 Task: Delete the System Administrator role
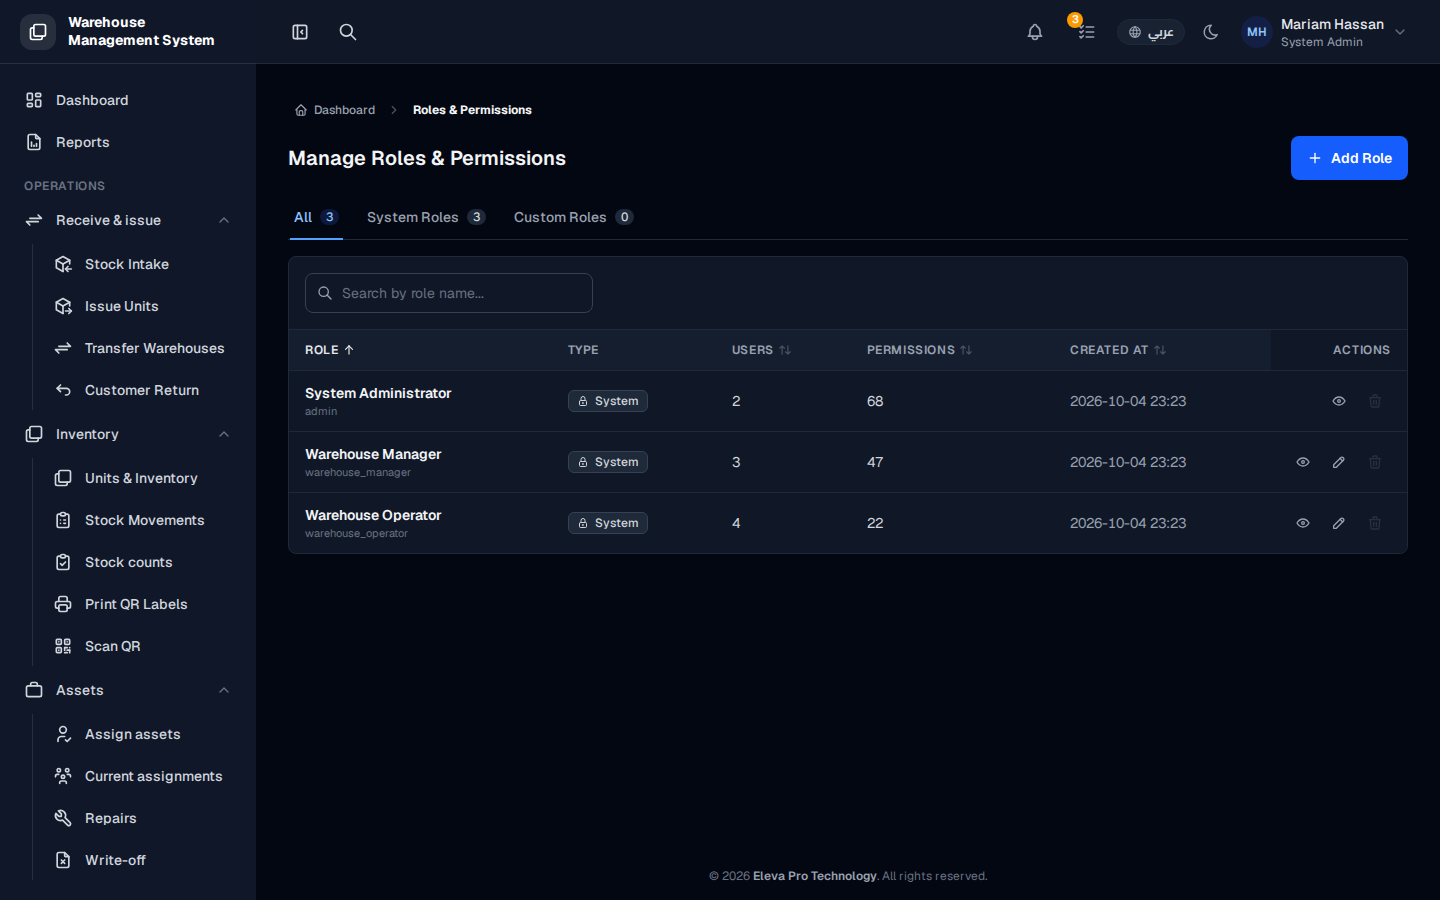pyautogui.click(x=1375, y=401)
